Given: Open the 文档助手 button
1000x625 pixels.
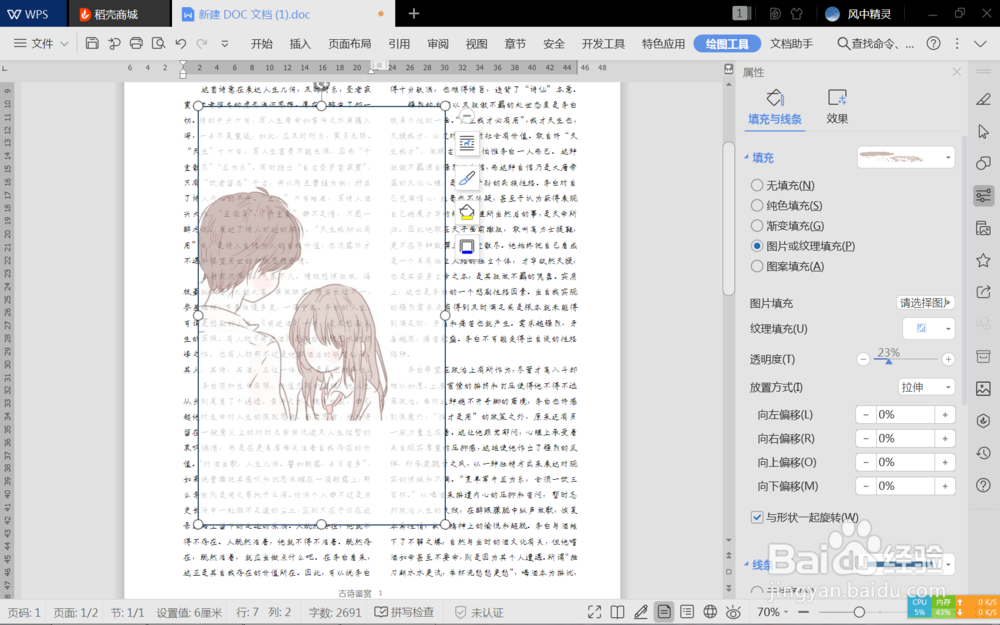Looking at the screenshot, I should (791, 43).
